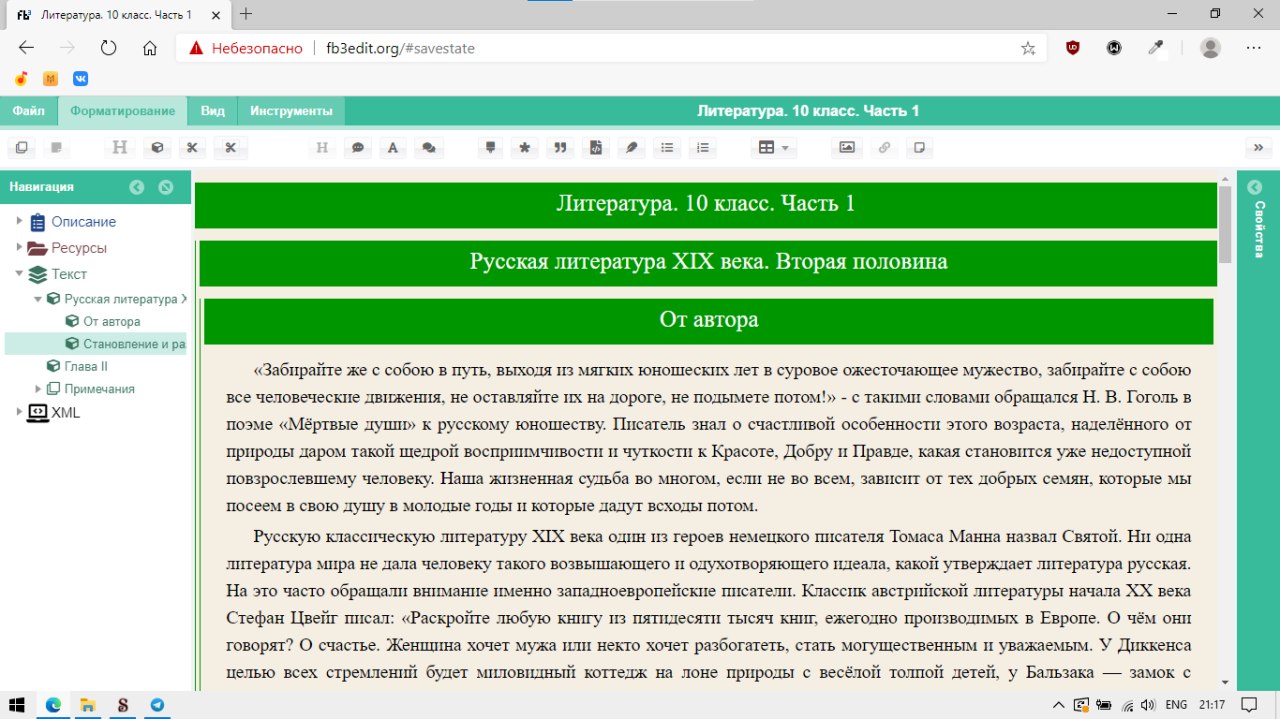Click the ENG language indicator

click(1176, 704)
